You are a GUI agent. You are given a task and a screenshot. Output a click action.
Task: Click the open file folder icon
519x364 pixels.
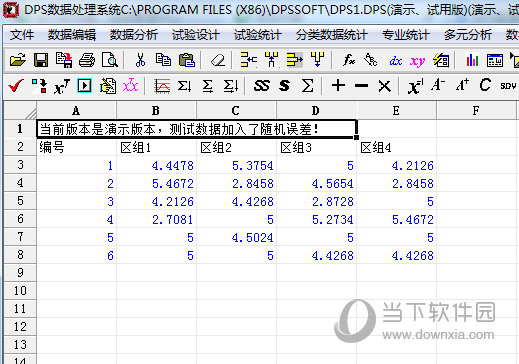point(18,60)
